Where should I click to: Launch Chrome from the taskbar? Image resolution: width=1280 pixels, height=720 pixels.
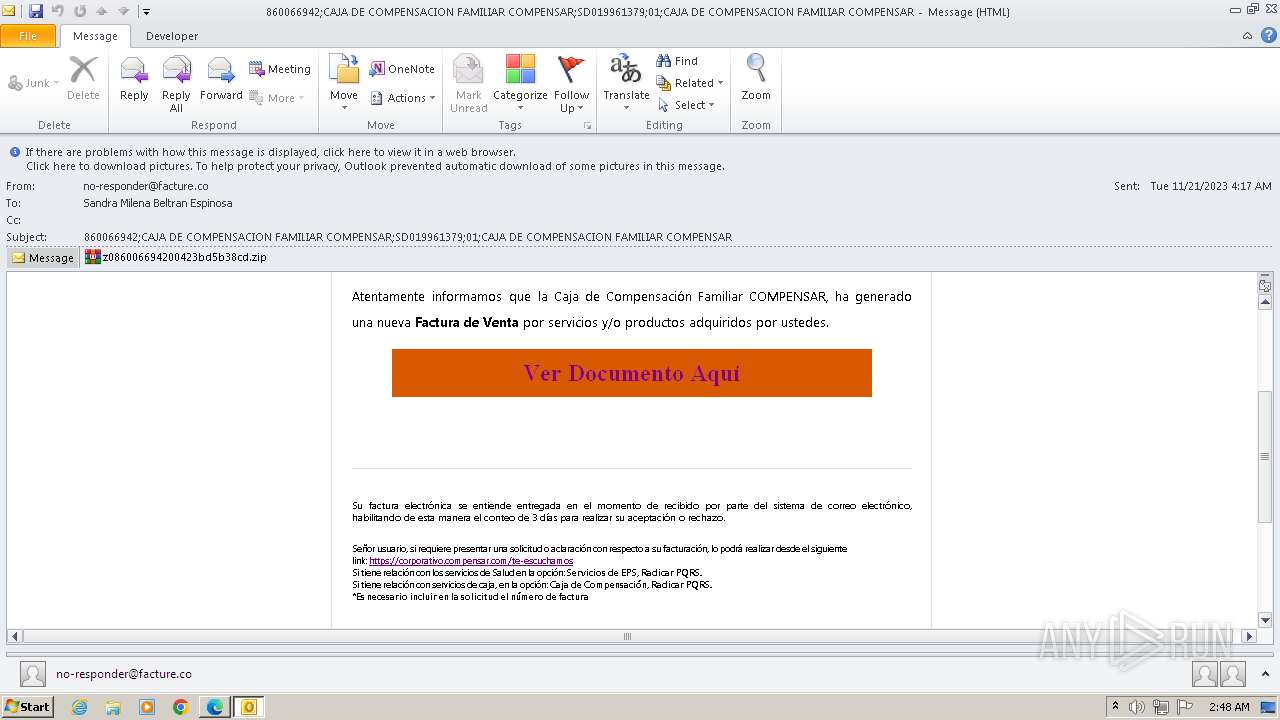(181, 707)
